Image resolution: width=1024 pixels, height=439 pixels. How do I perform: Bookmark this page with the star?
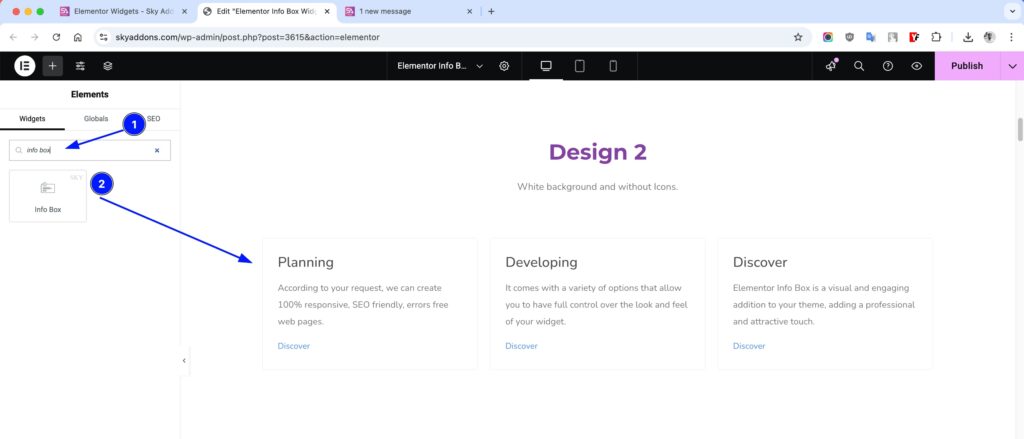797,37
